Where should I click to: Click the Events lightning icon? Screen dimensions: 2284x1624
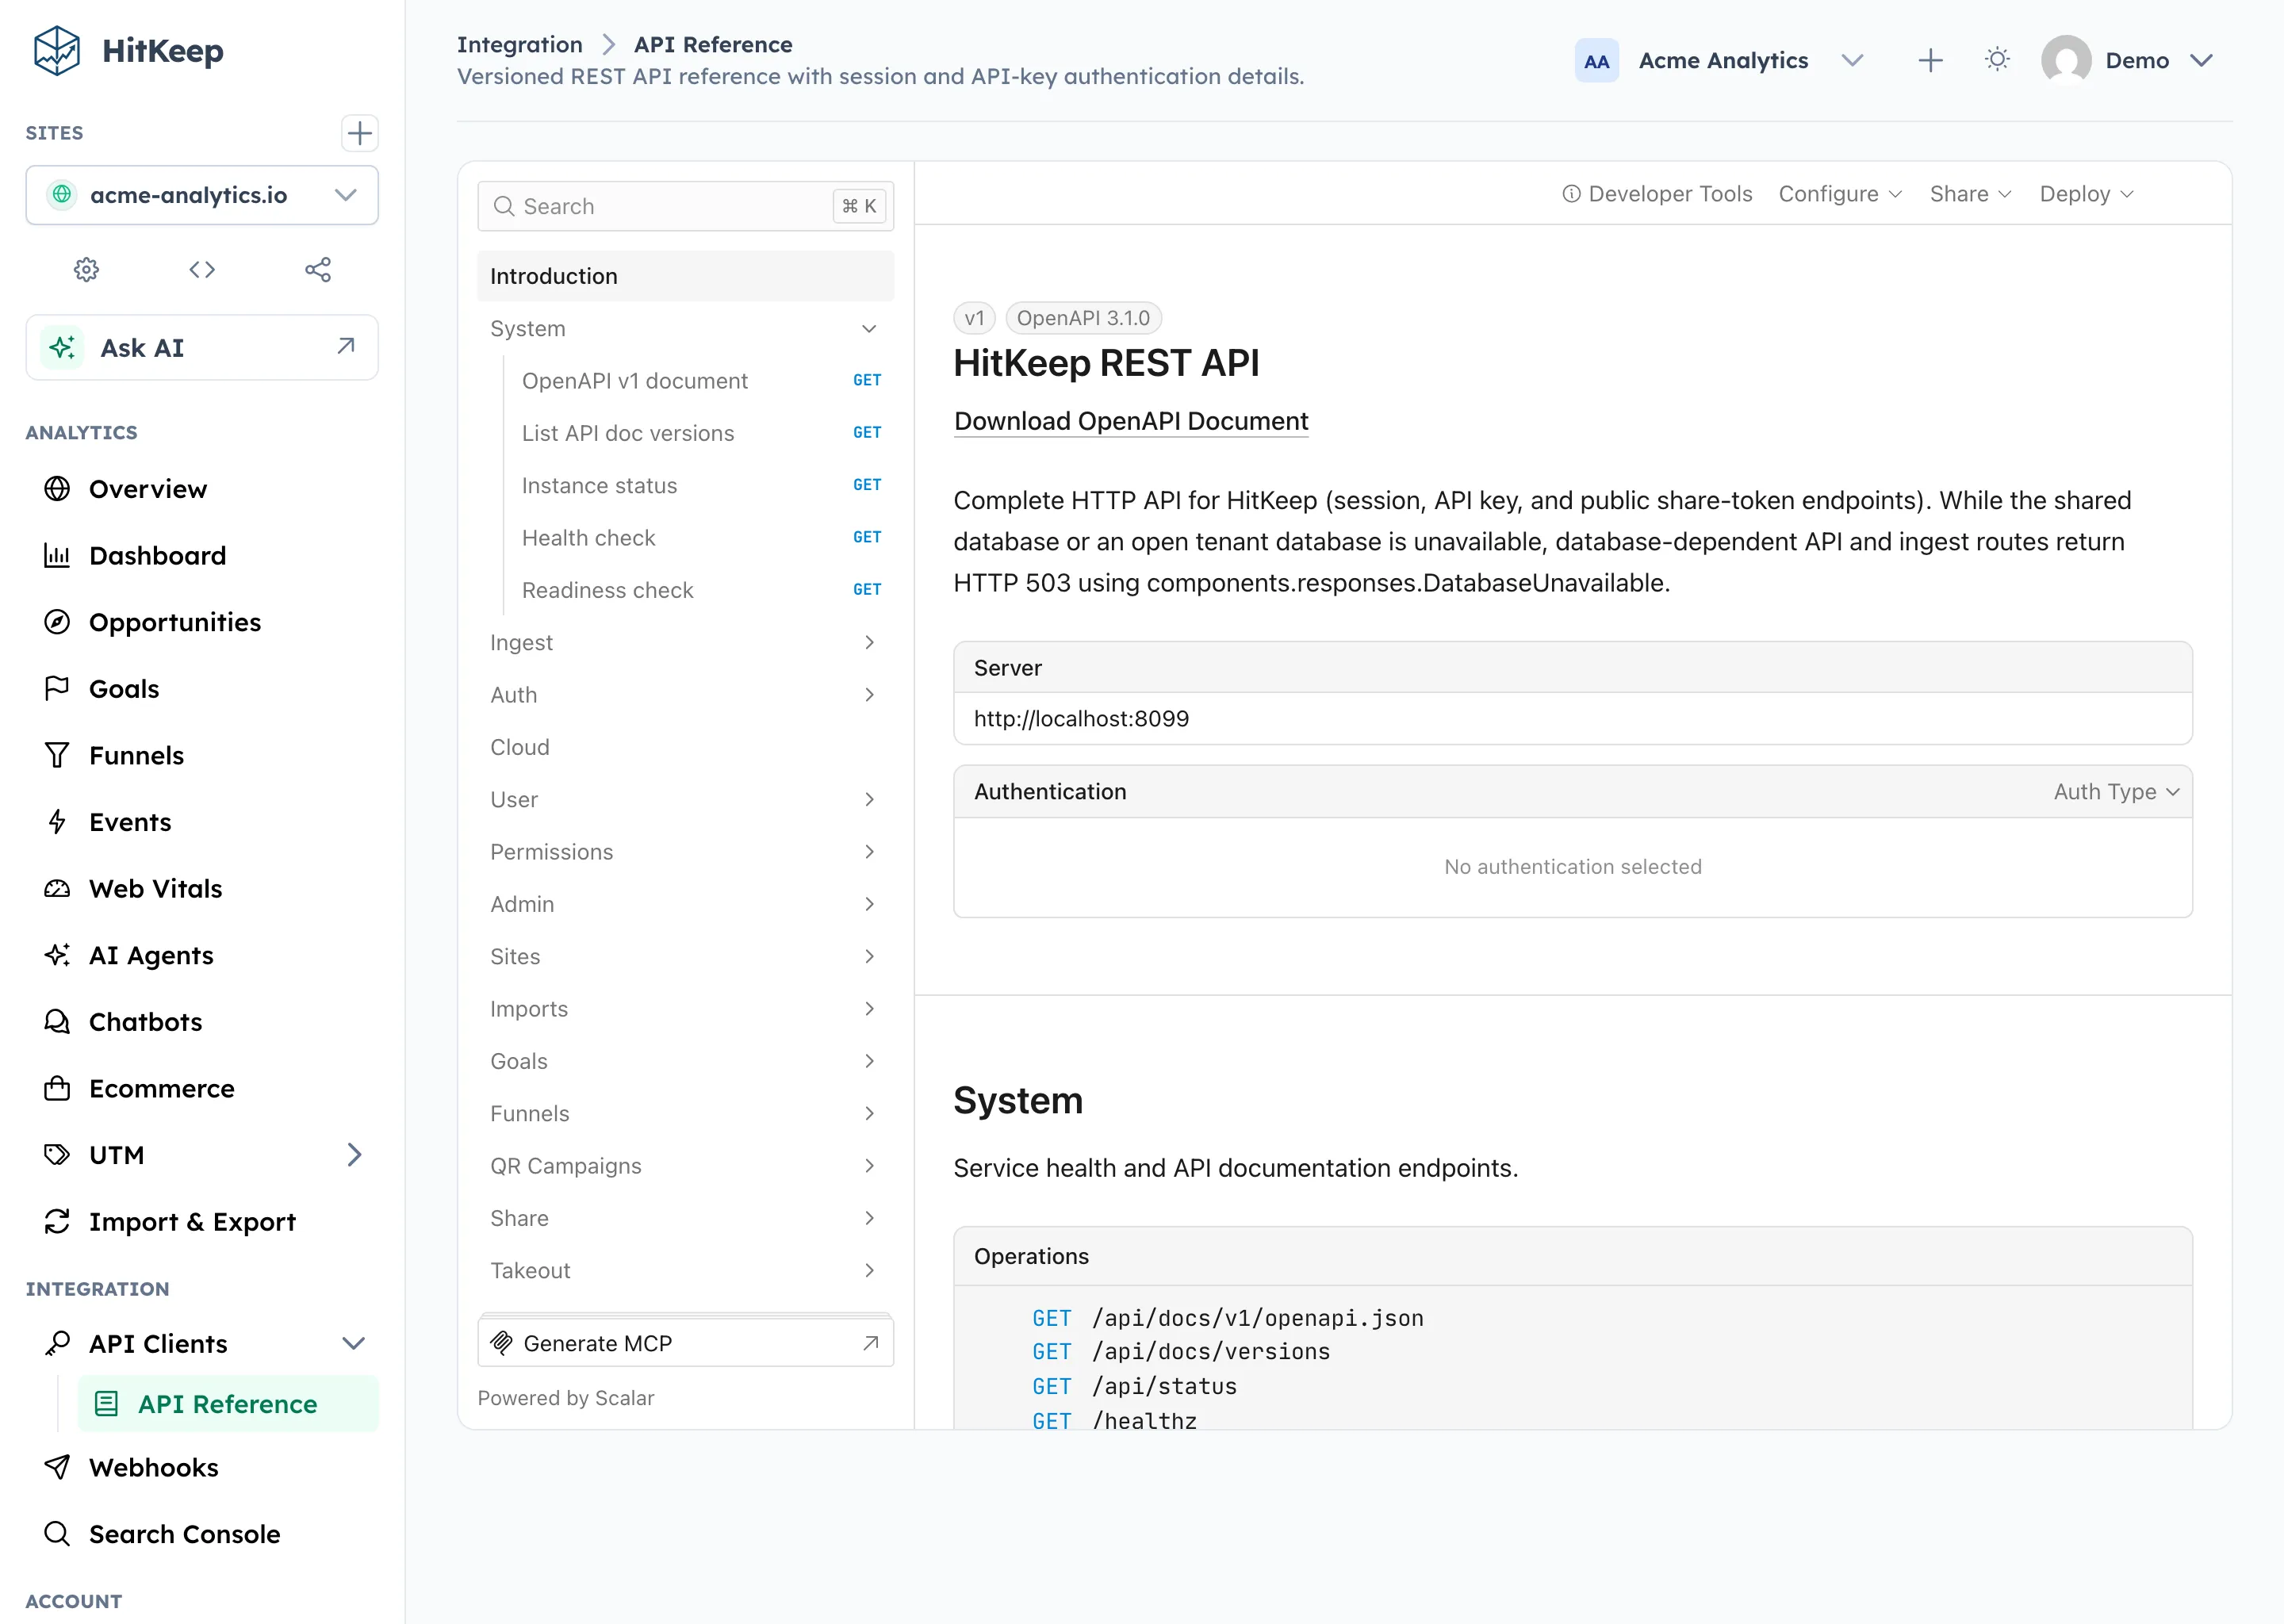pos(57,822)
